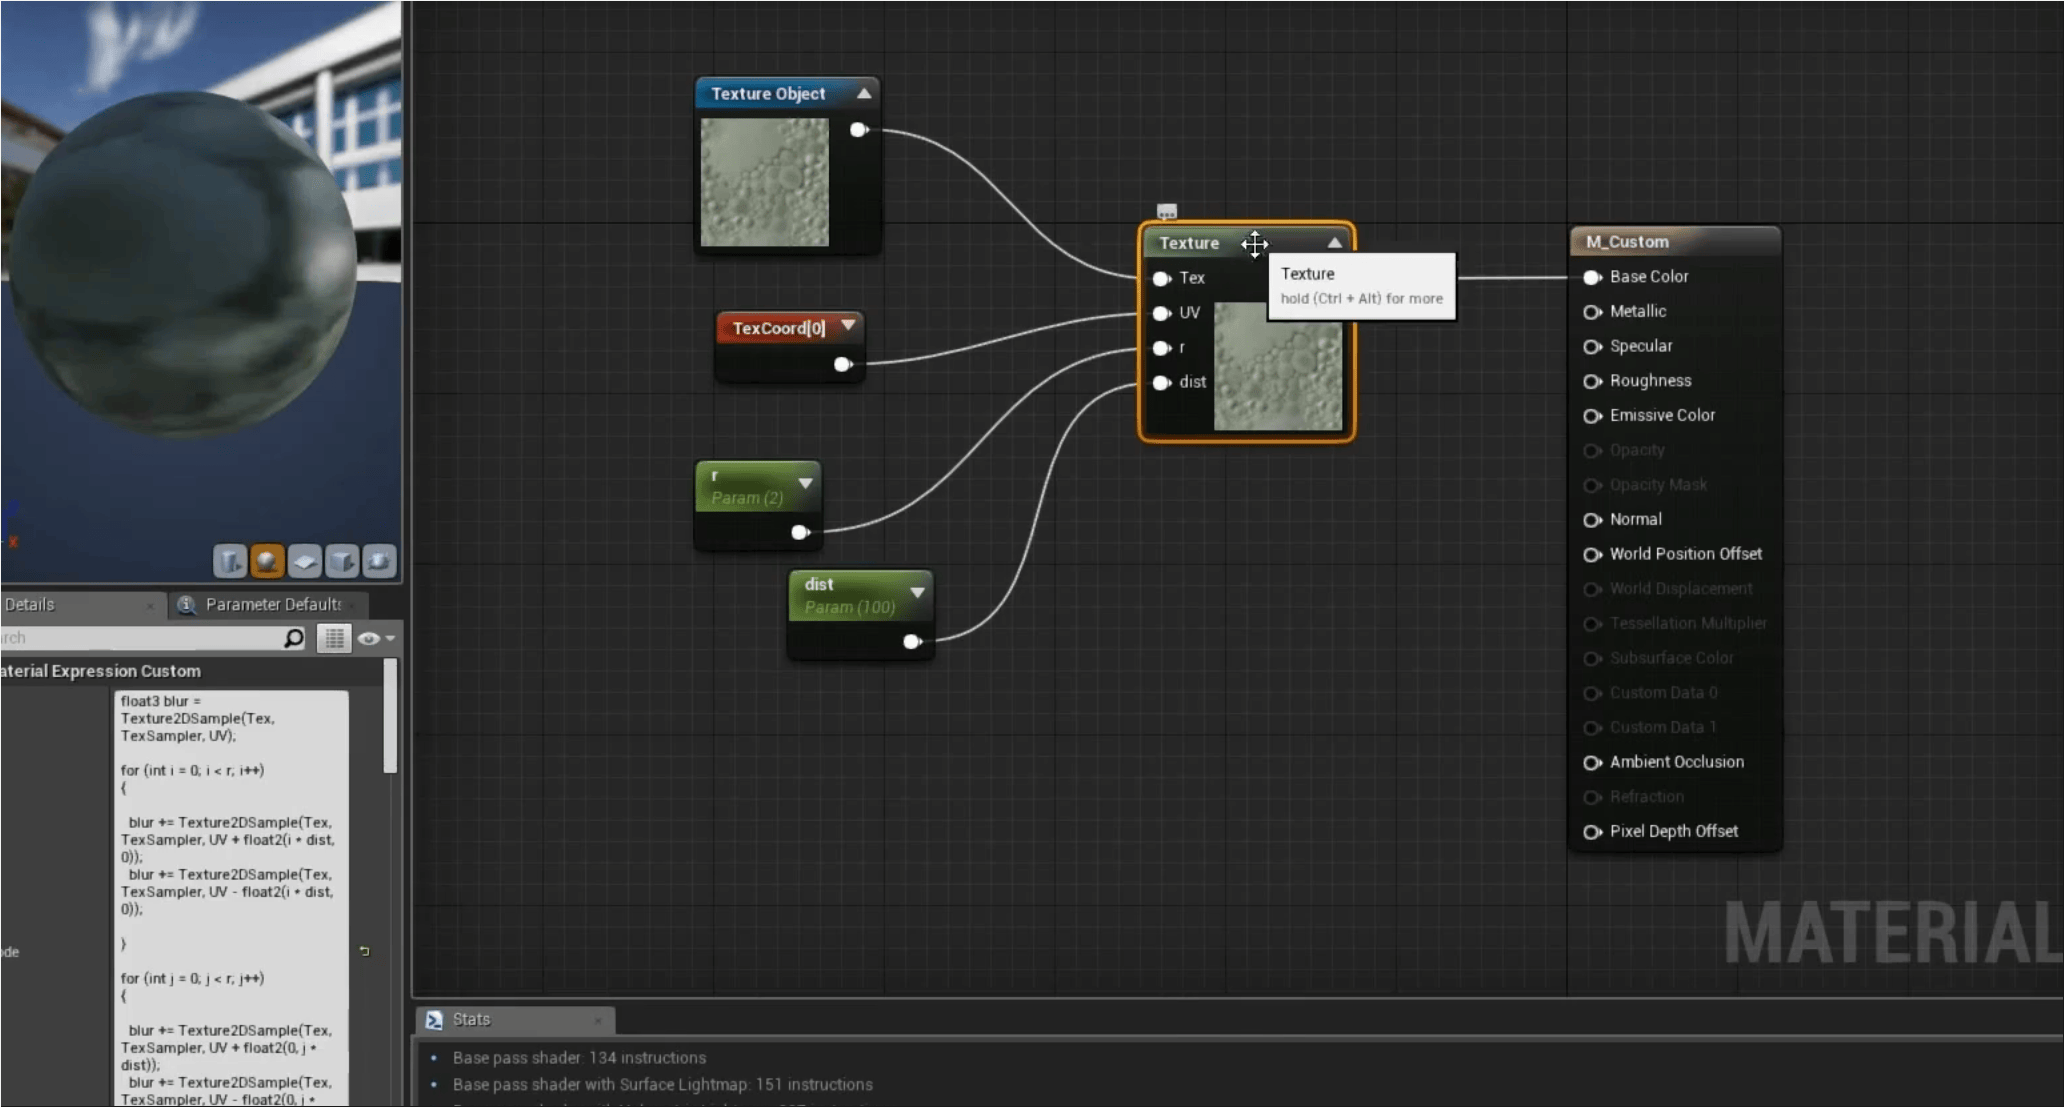The width and height of the screenshot is (2064, 1107).
Task: Set preview mesh to plane
Action: (x=304, y=561)
